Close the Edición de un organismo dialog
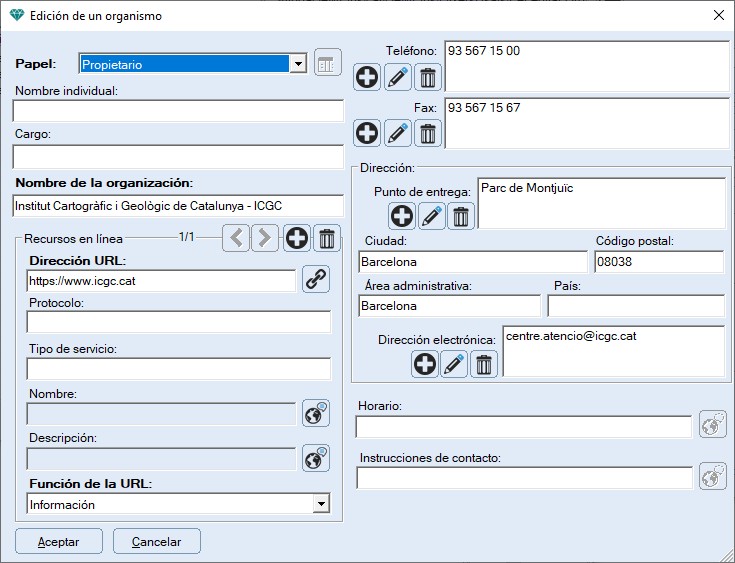This screenshot has width=735, height=563. [x=718, y=15]
